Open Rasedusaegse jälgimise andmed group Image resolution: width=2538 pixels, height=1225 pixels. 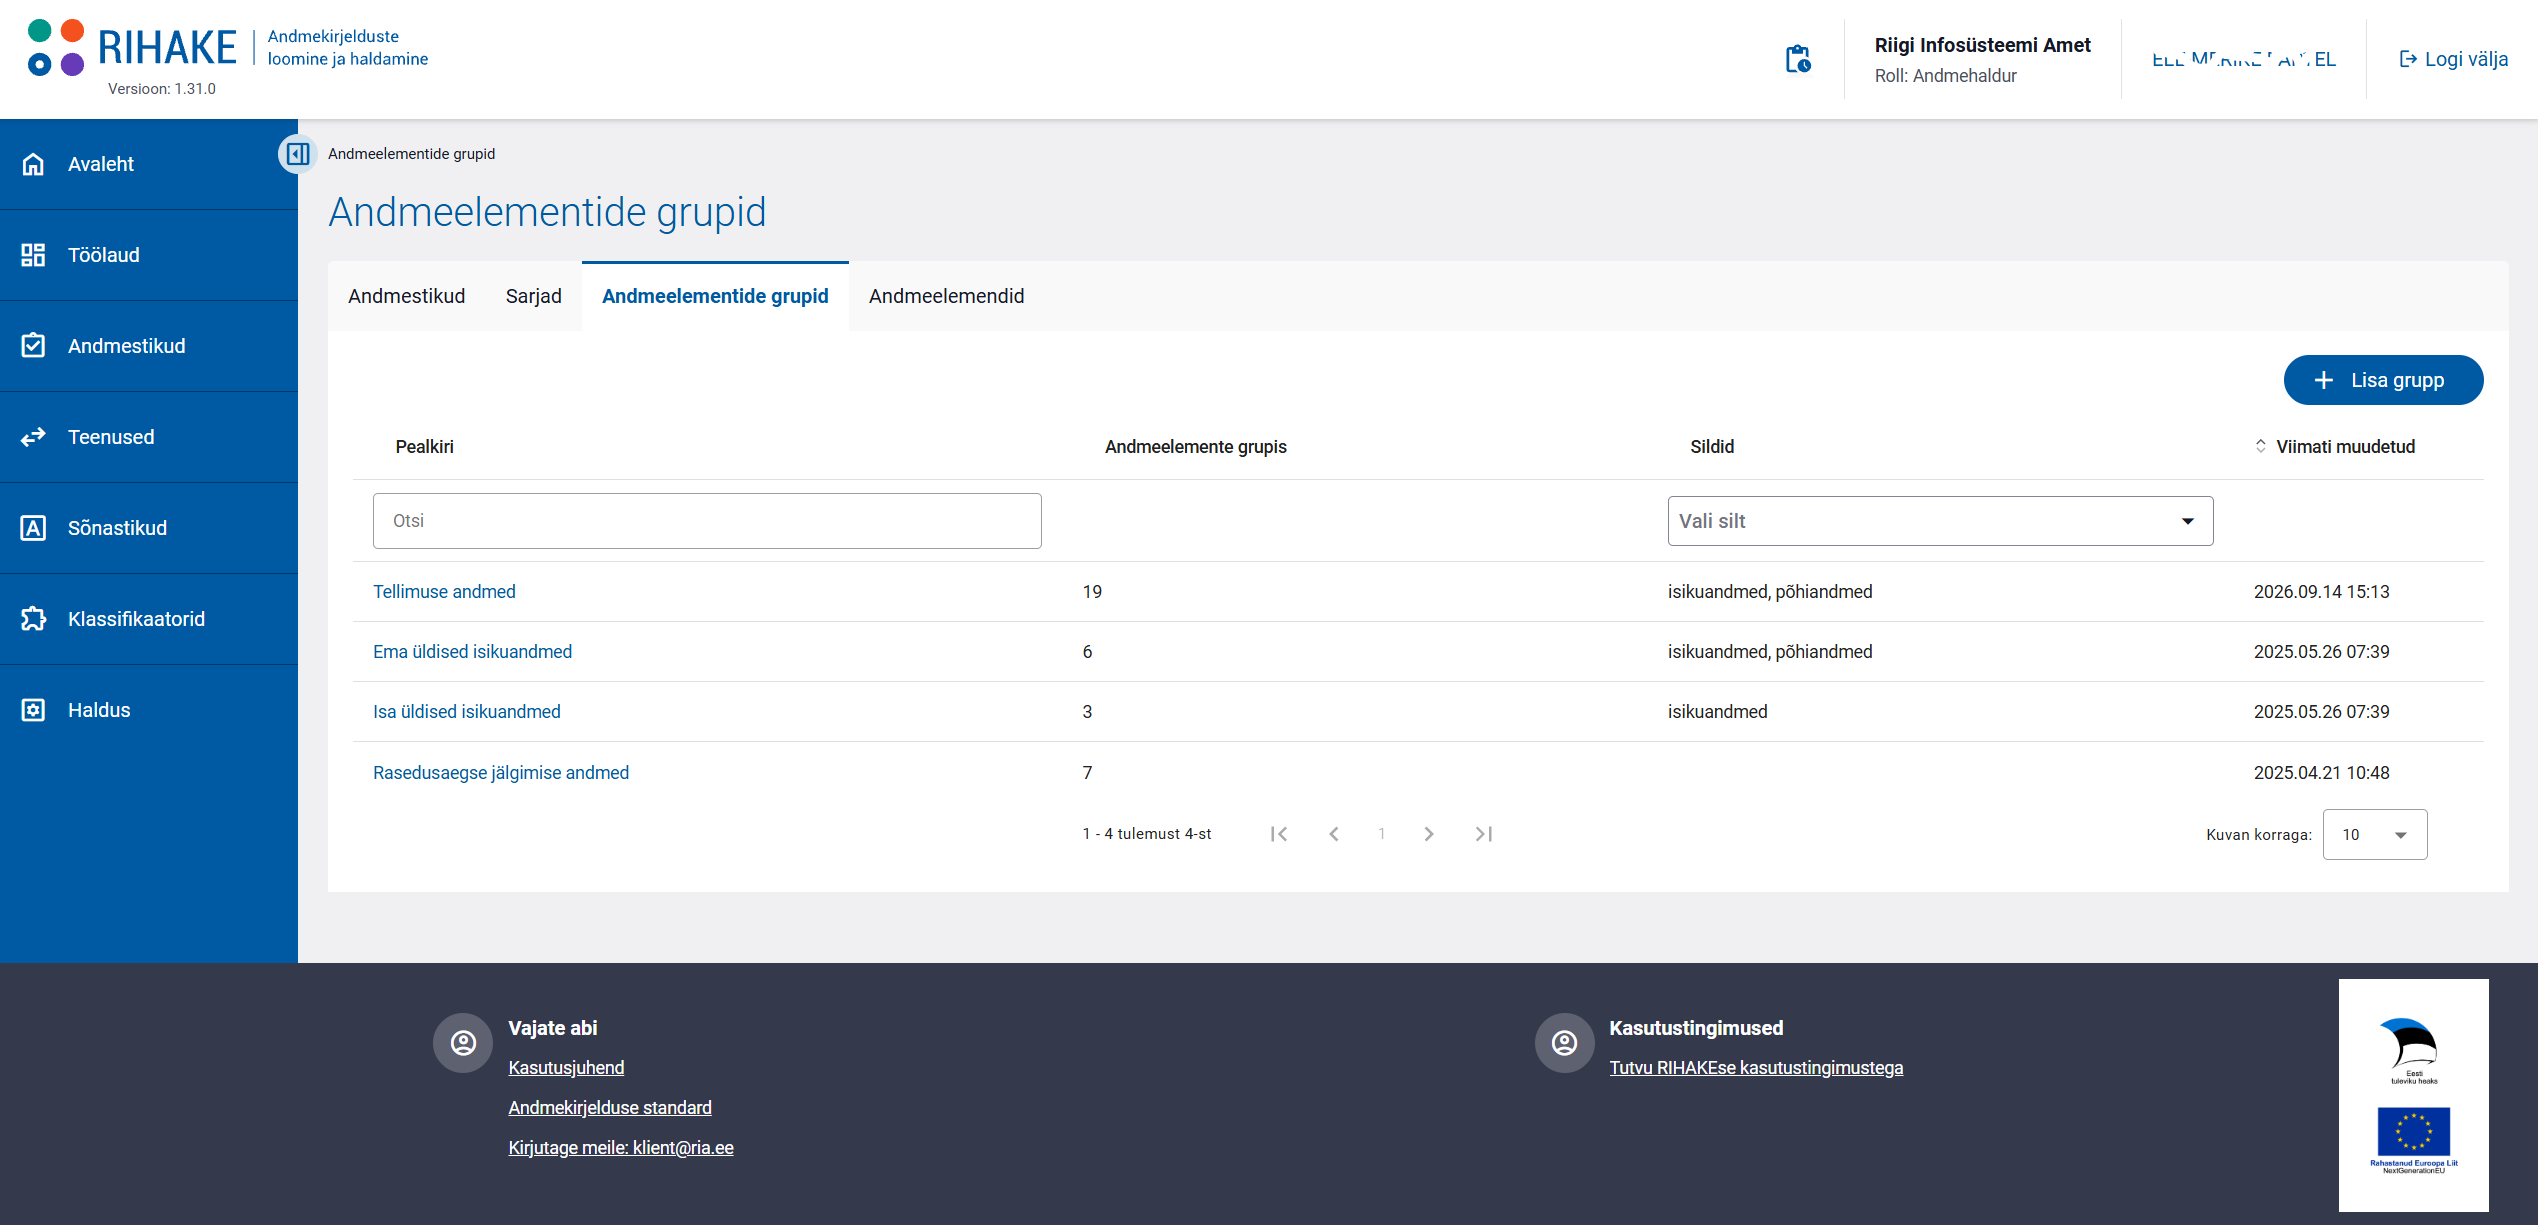501,773
